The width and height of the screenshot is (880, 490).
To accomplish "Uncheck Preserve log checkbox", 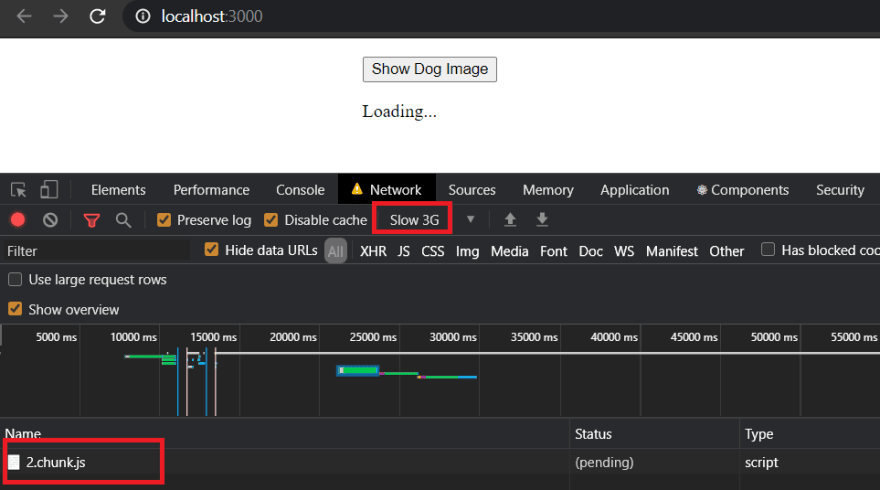I will point(164,220).
